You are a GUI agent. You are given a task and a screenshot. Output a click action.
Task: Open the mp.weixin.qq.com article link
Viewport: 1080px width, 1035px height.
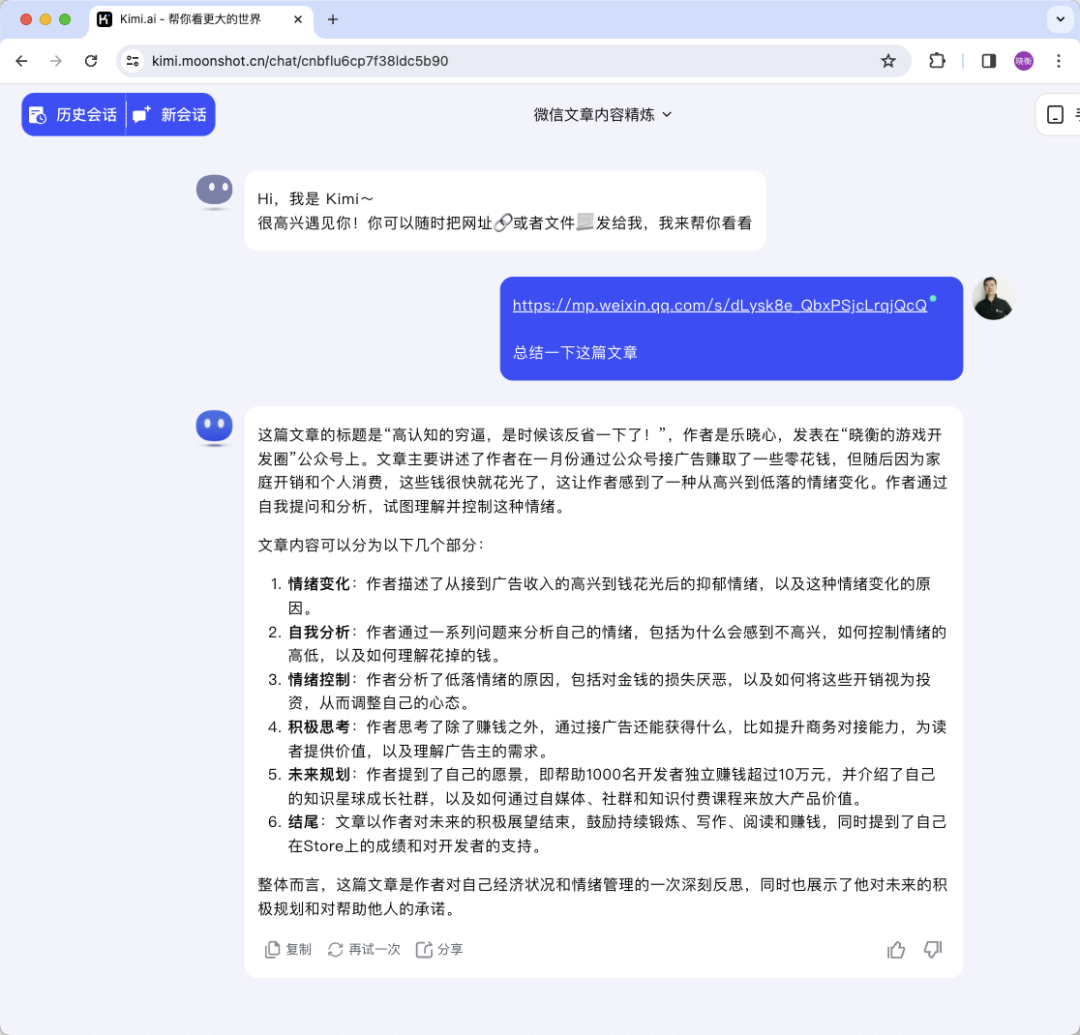point(720,305)
